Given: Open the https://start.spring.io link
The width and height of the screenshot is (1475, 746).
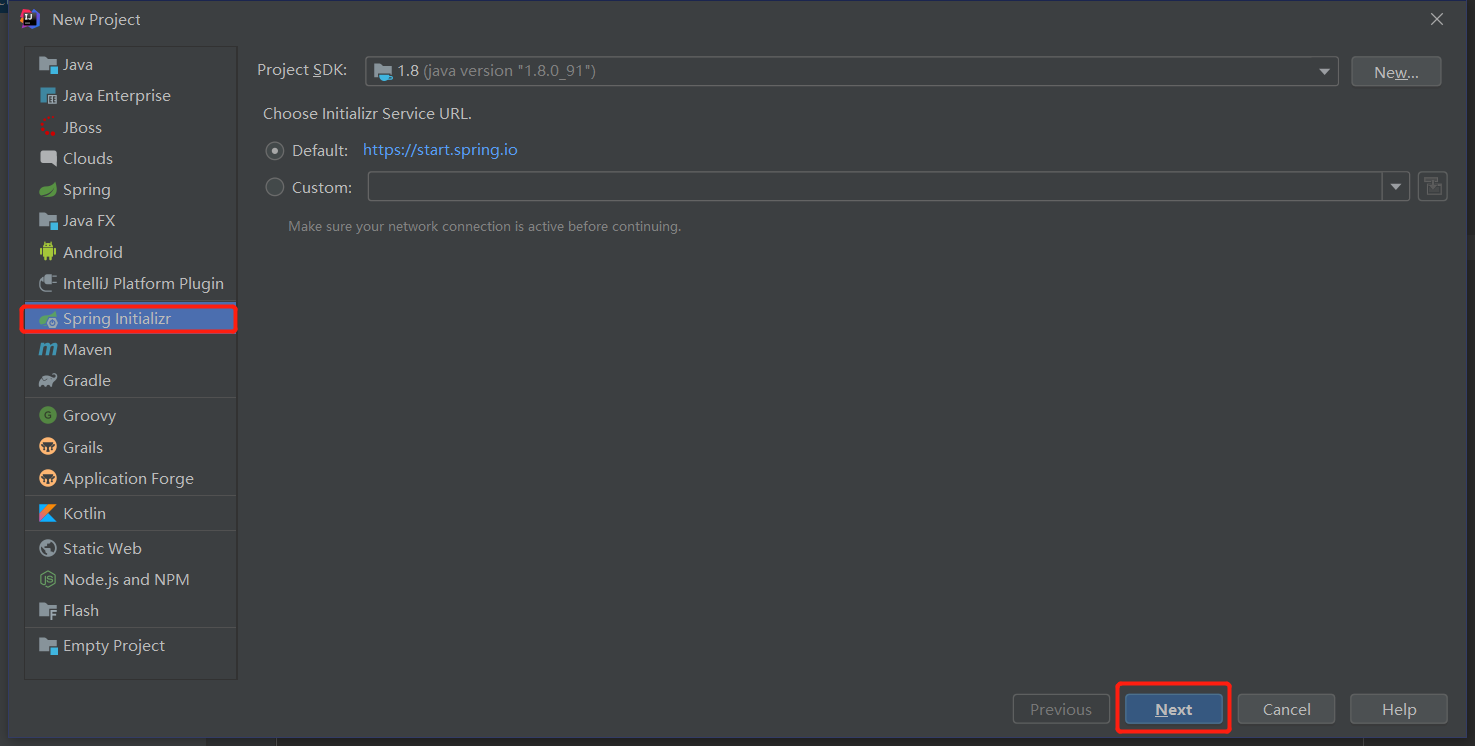Looking at the screenshot, I should (440, 150).
